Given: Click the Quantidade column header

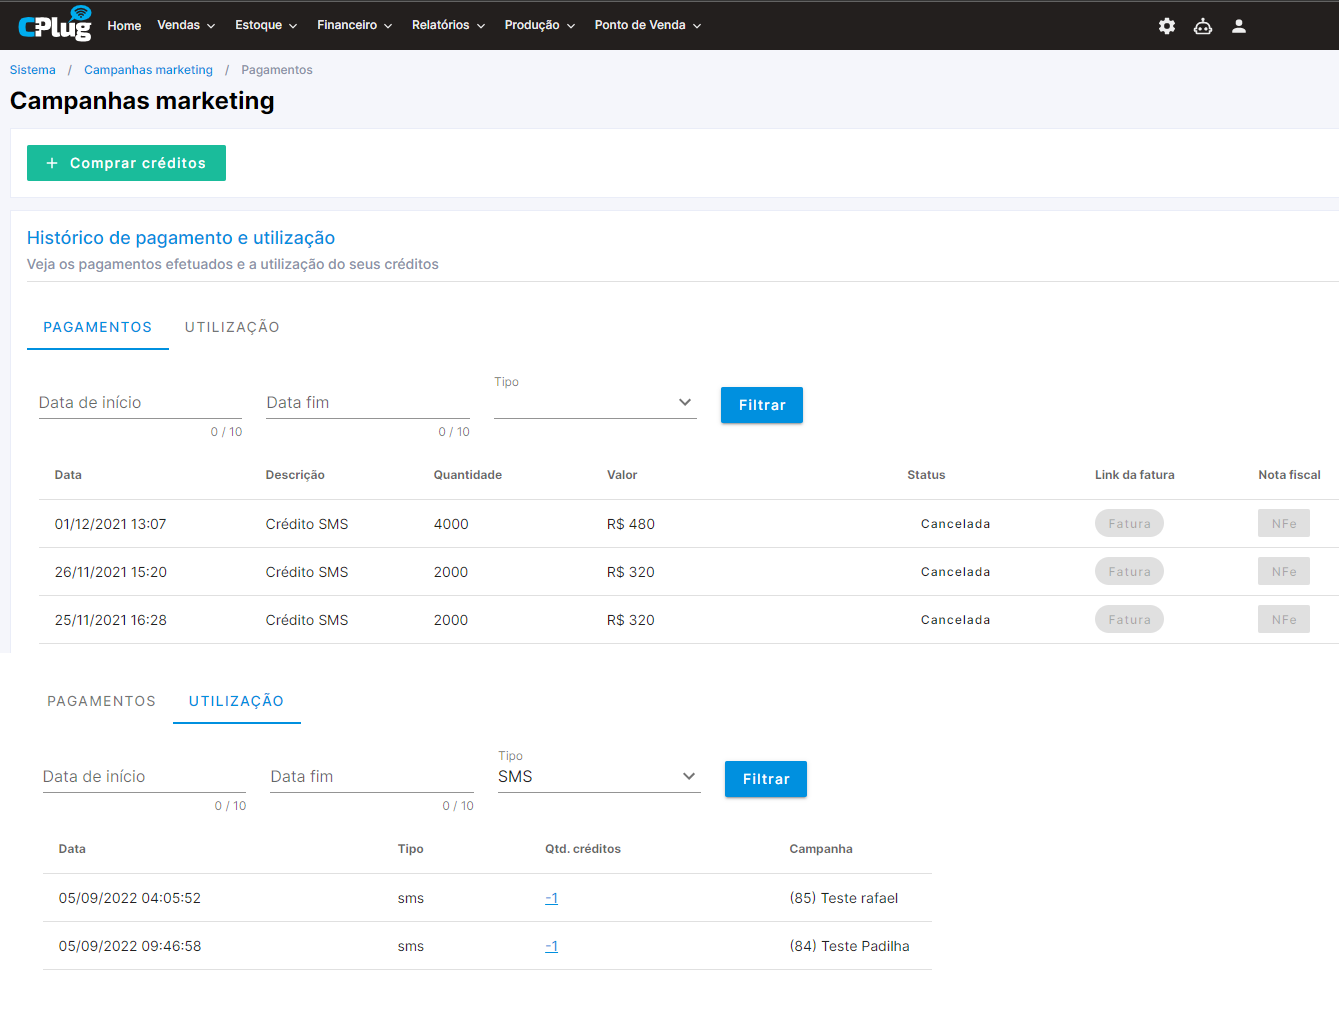Looking at the screenshot, I should pos(468,475).
